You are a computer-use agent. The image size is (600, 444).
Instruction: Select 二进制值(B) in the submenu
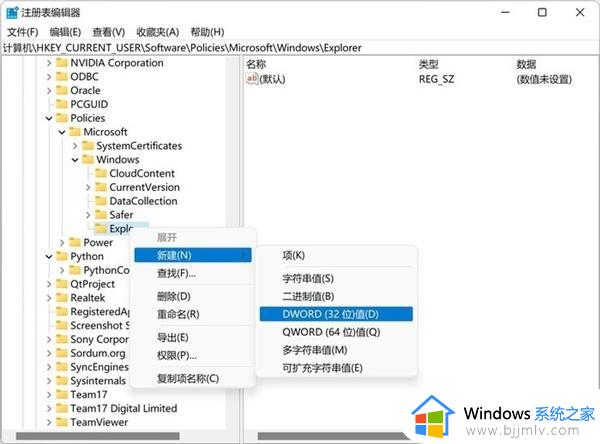point(336,296)
